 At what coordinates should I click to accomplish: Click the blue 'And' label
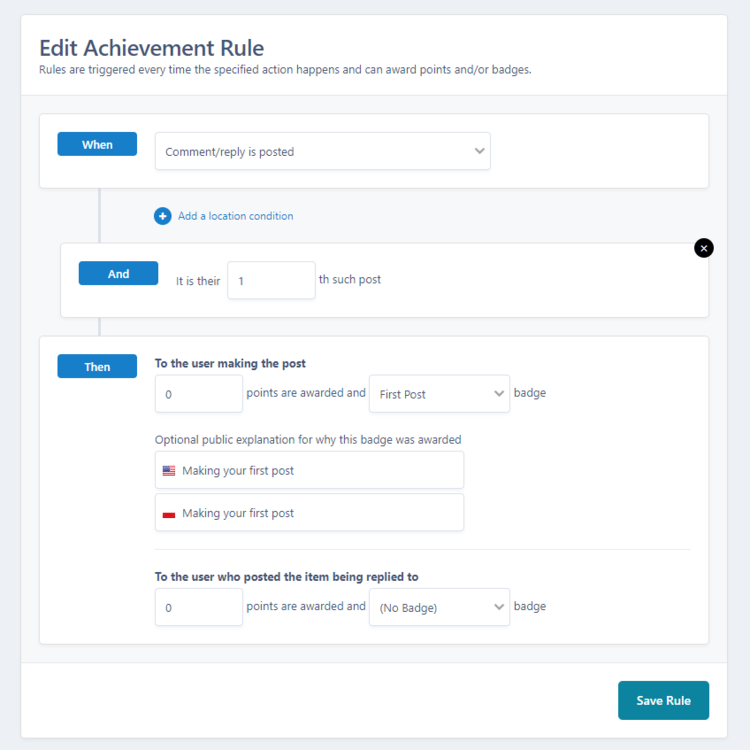pyautogui.click(x=118, y=274)
